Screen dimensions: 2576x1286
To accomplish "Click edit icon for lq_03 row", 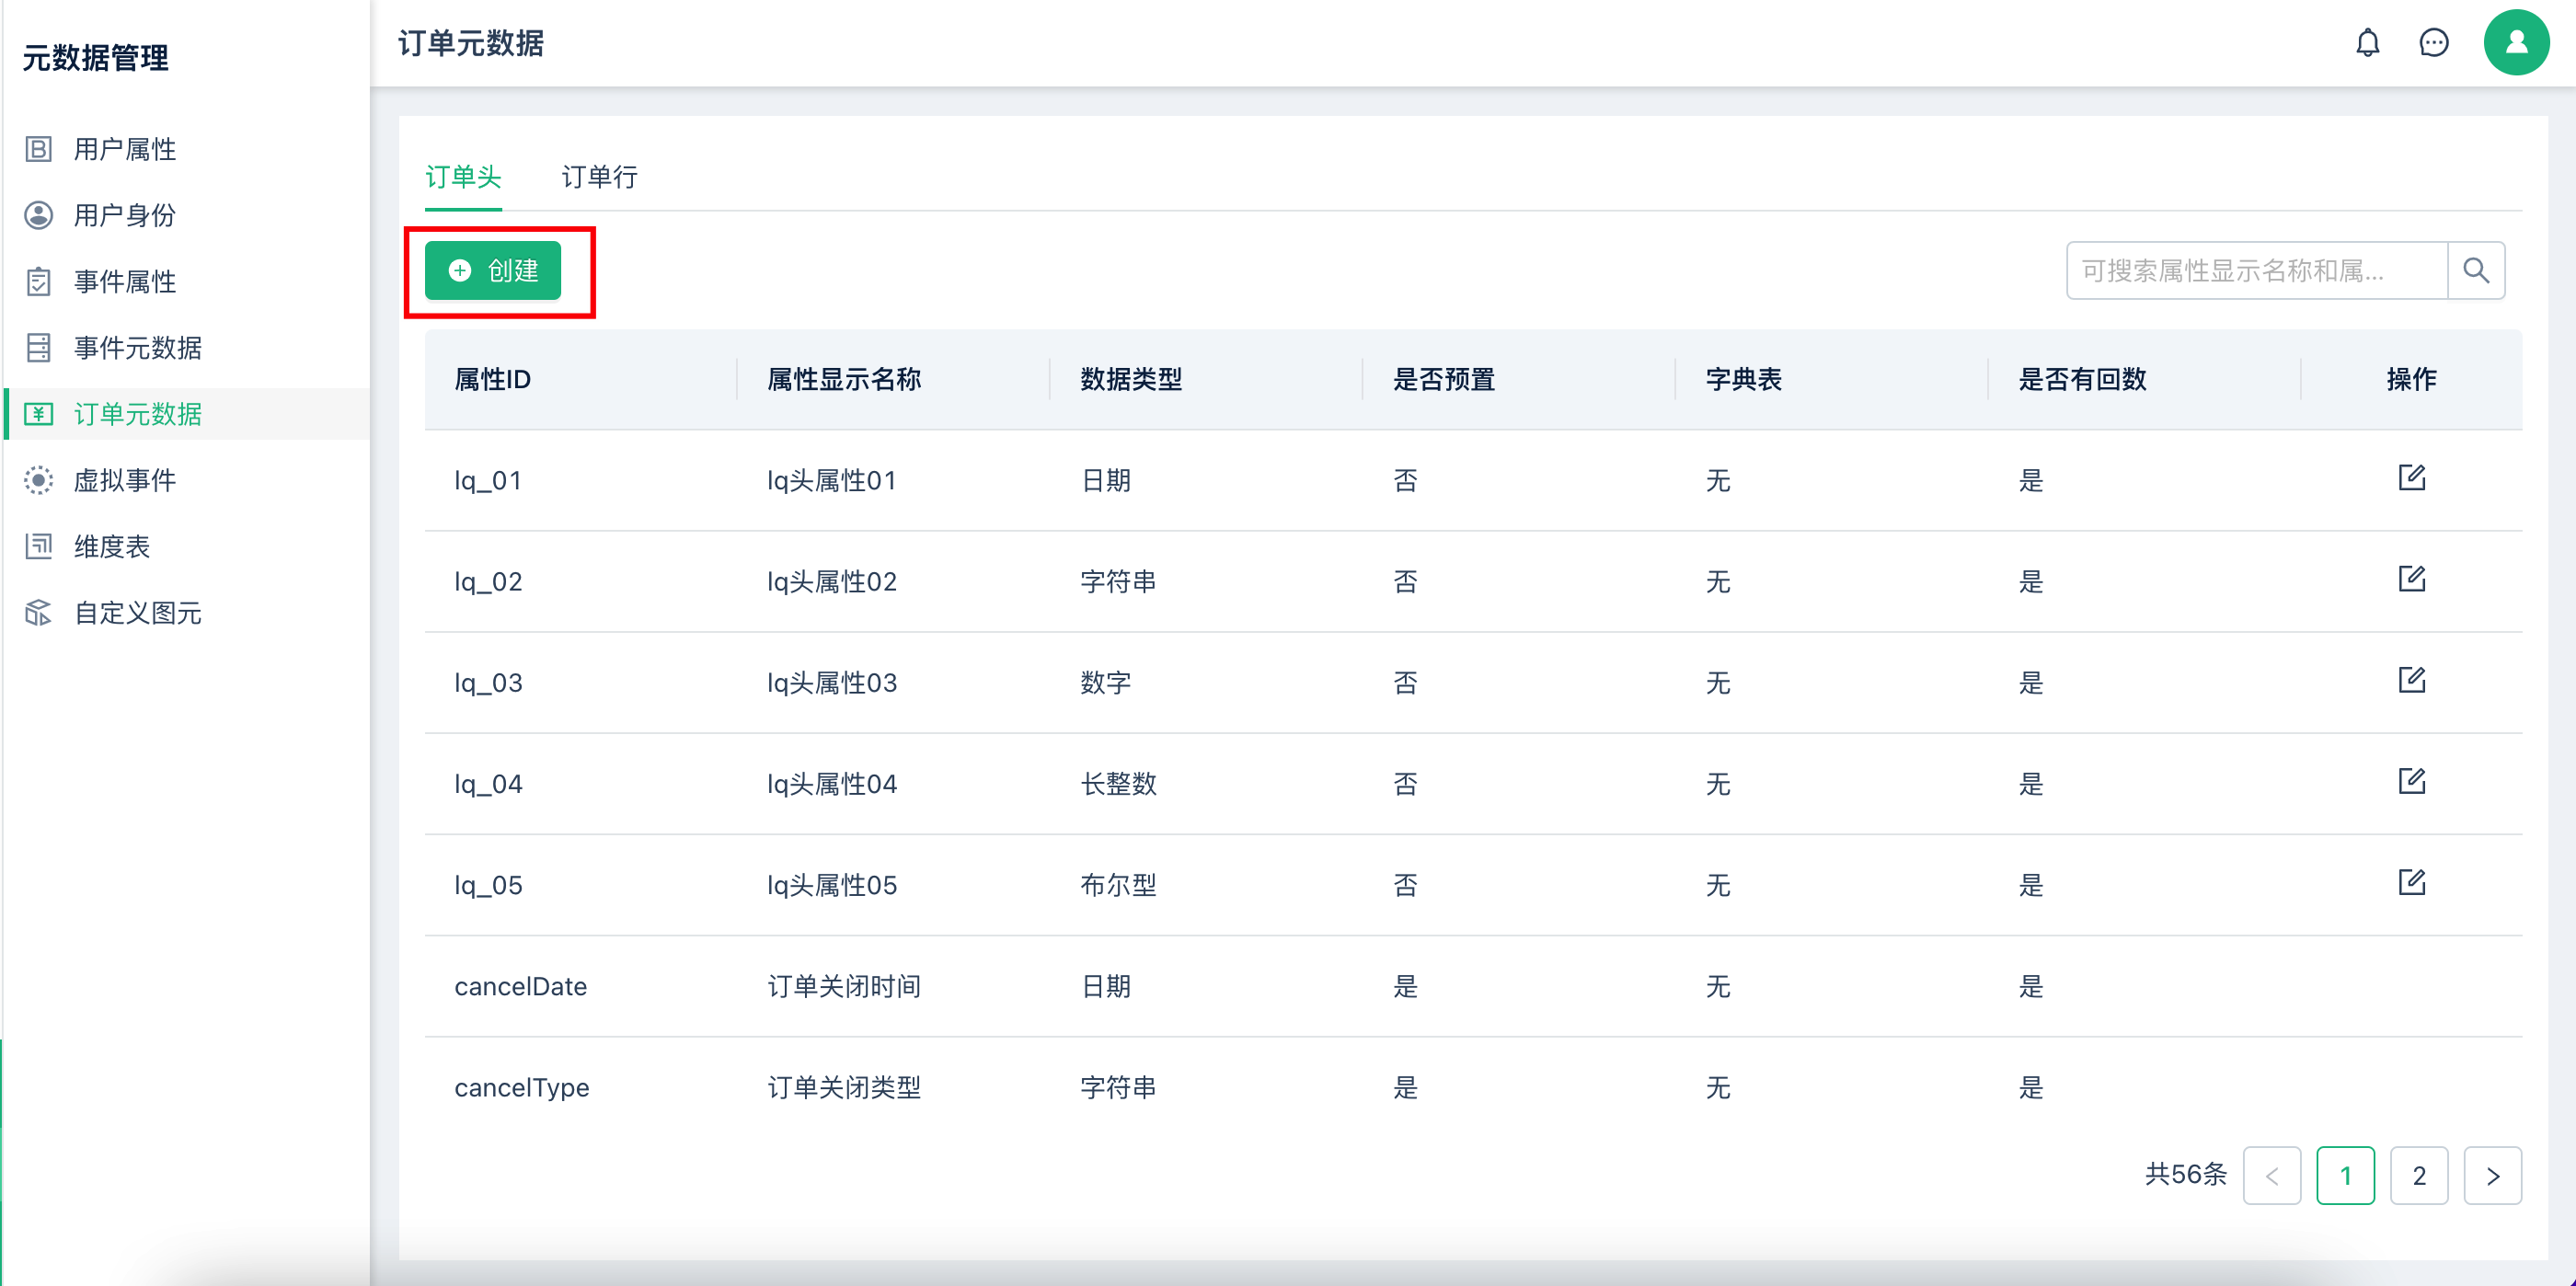I will pyautogui.click(x=2411, y=679).
